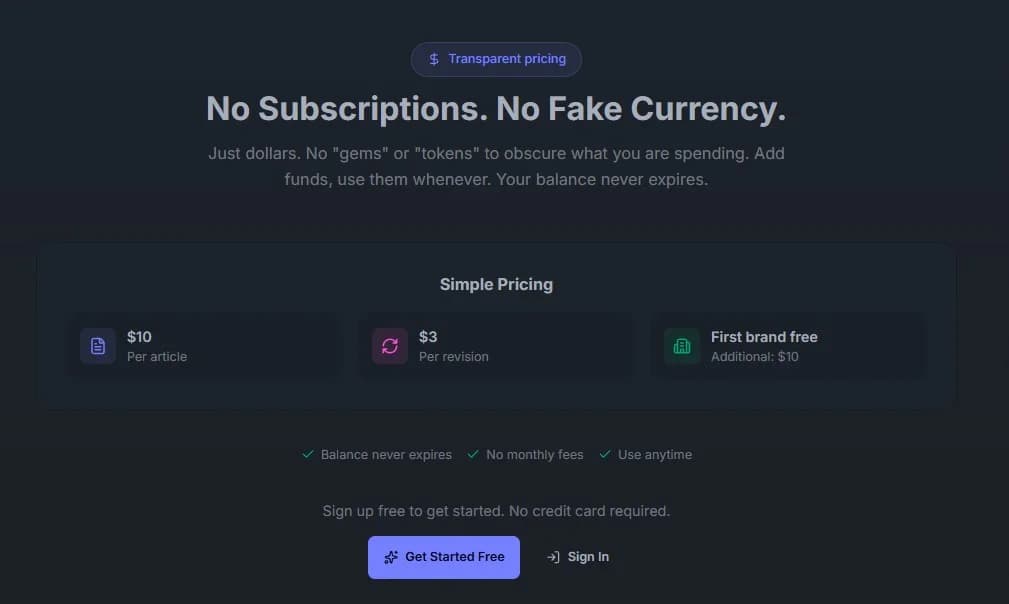
Task: Click the sparkles icon on Get Started
Action: point(389,557)
